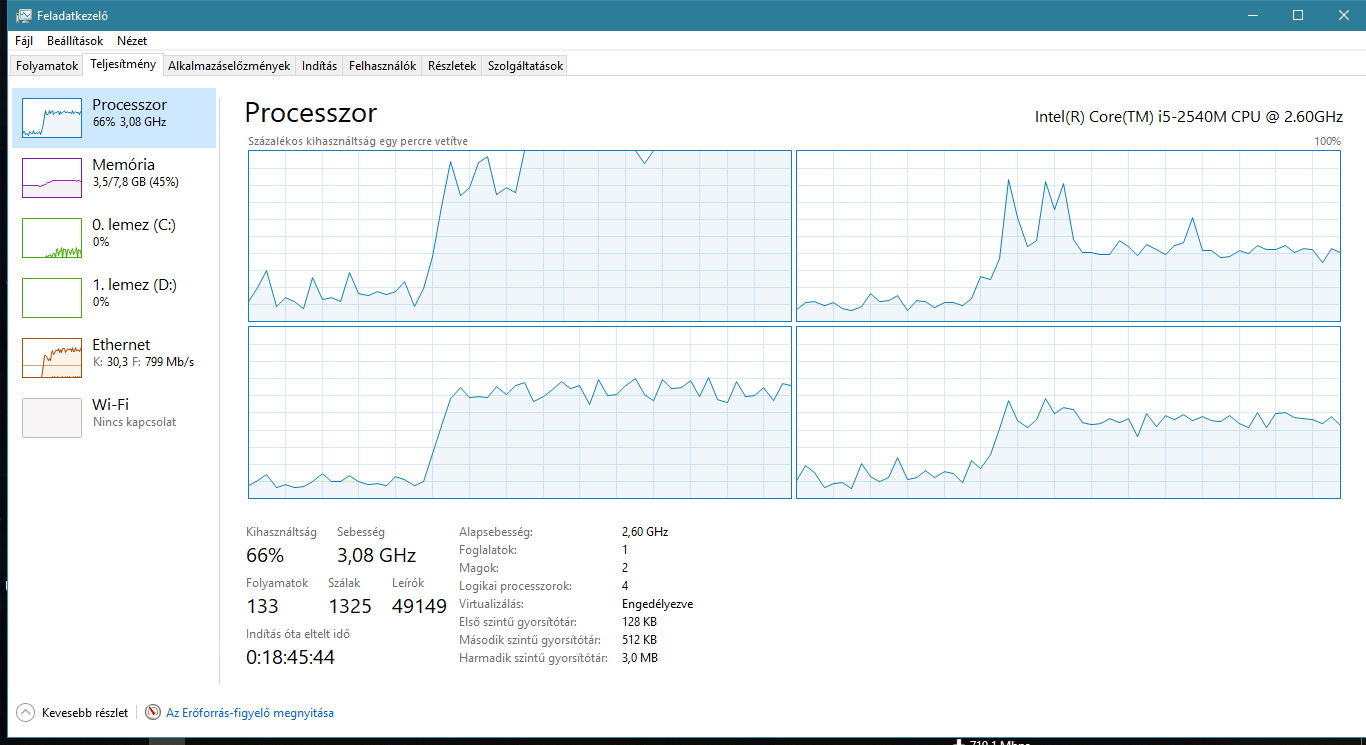
Task: Click the uptime value 0:18:45:44
Action: coord(290,657)
